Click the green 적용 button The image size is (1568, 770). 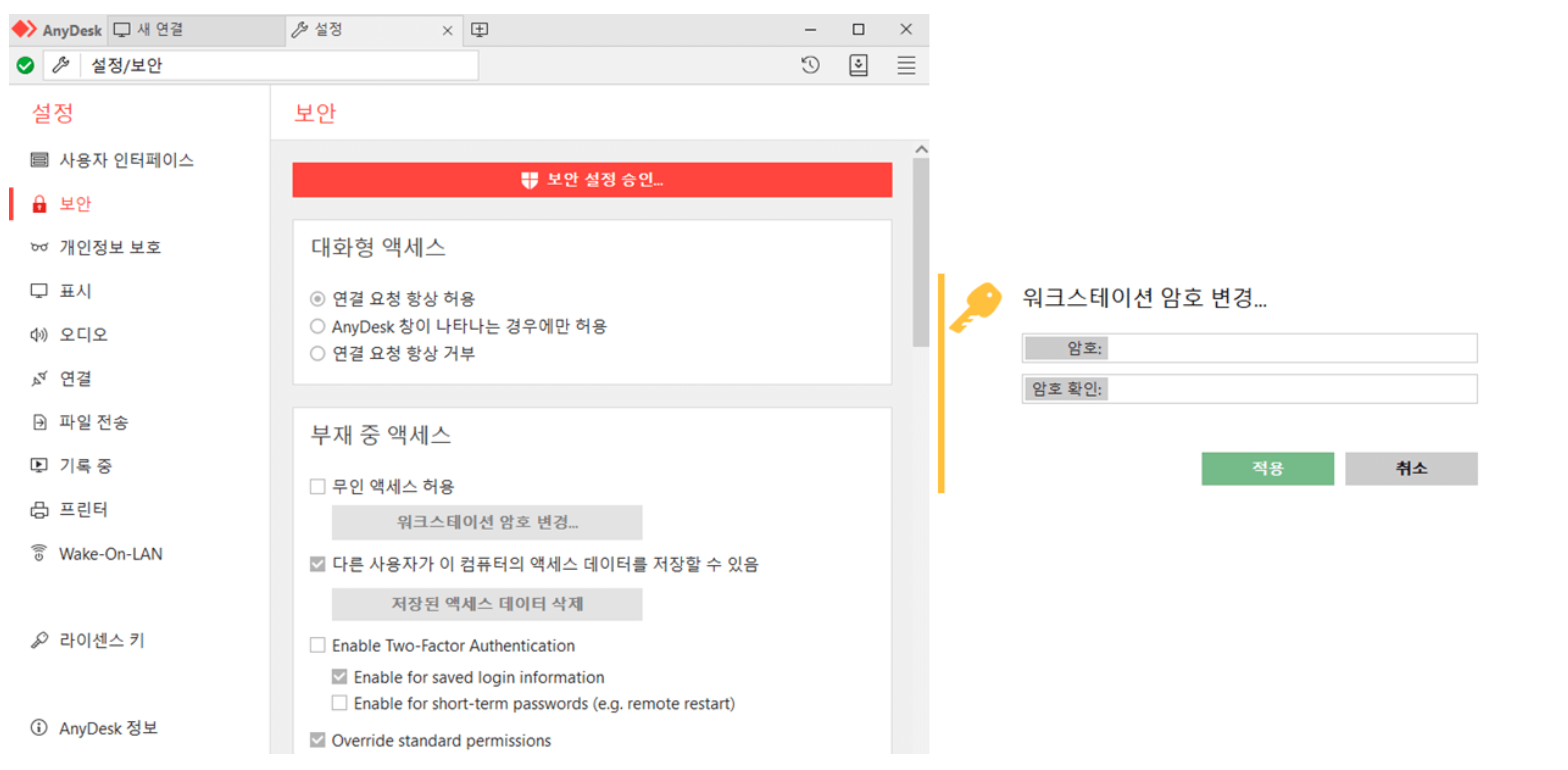coord(1267,469)
